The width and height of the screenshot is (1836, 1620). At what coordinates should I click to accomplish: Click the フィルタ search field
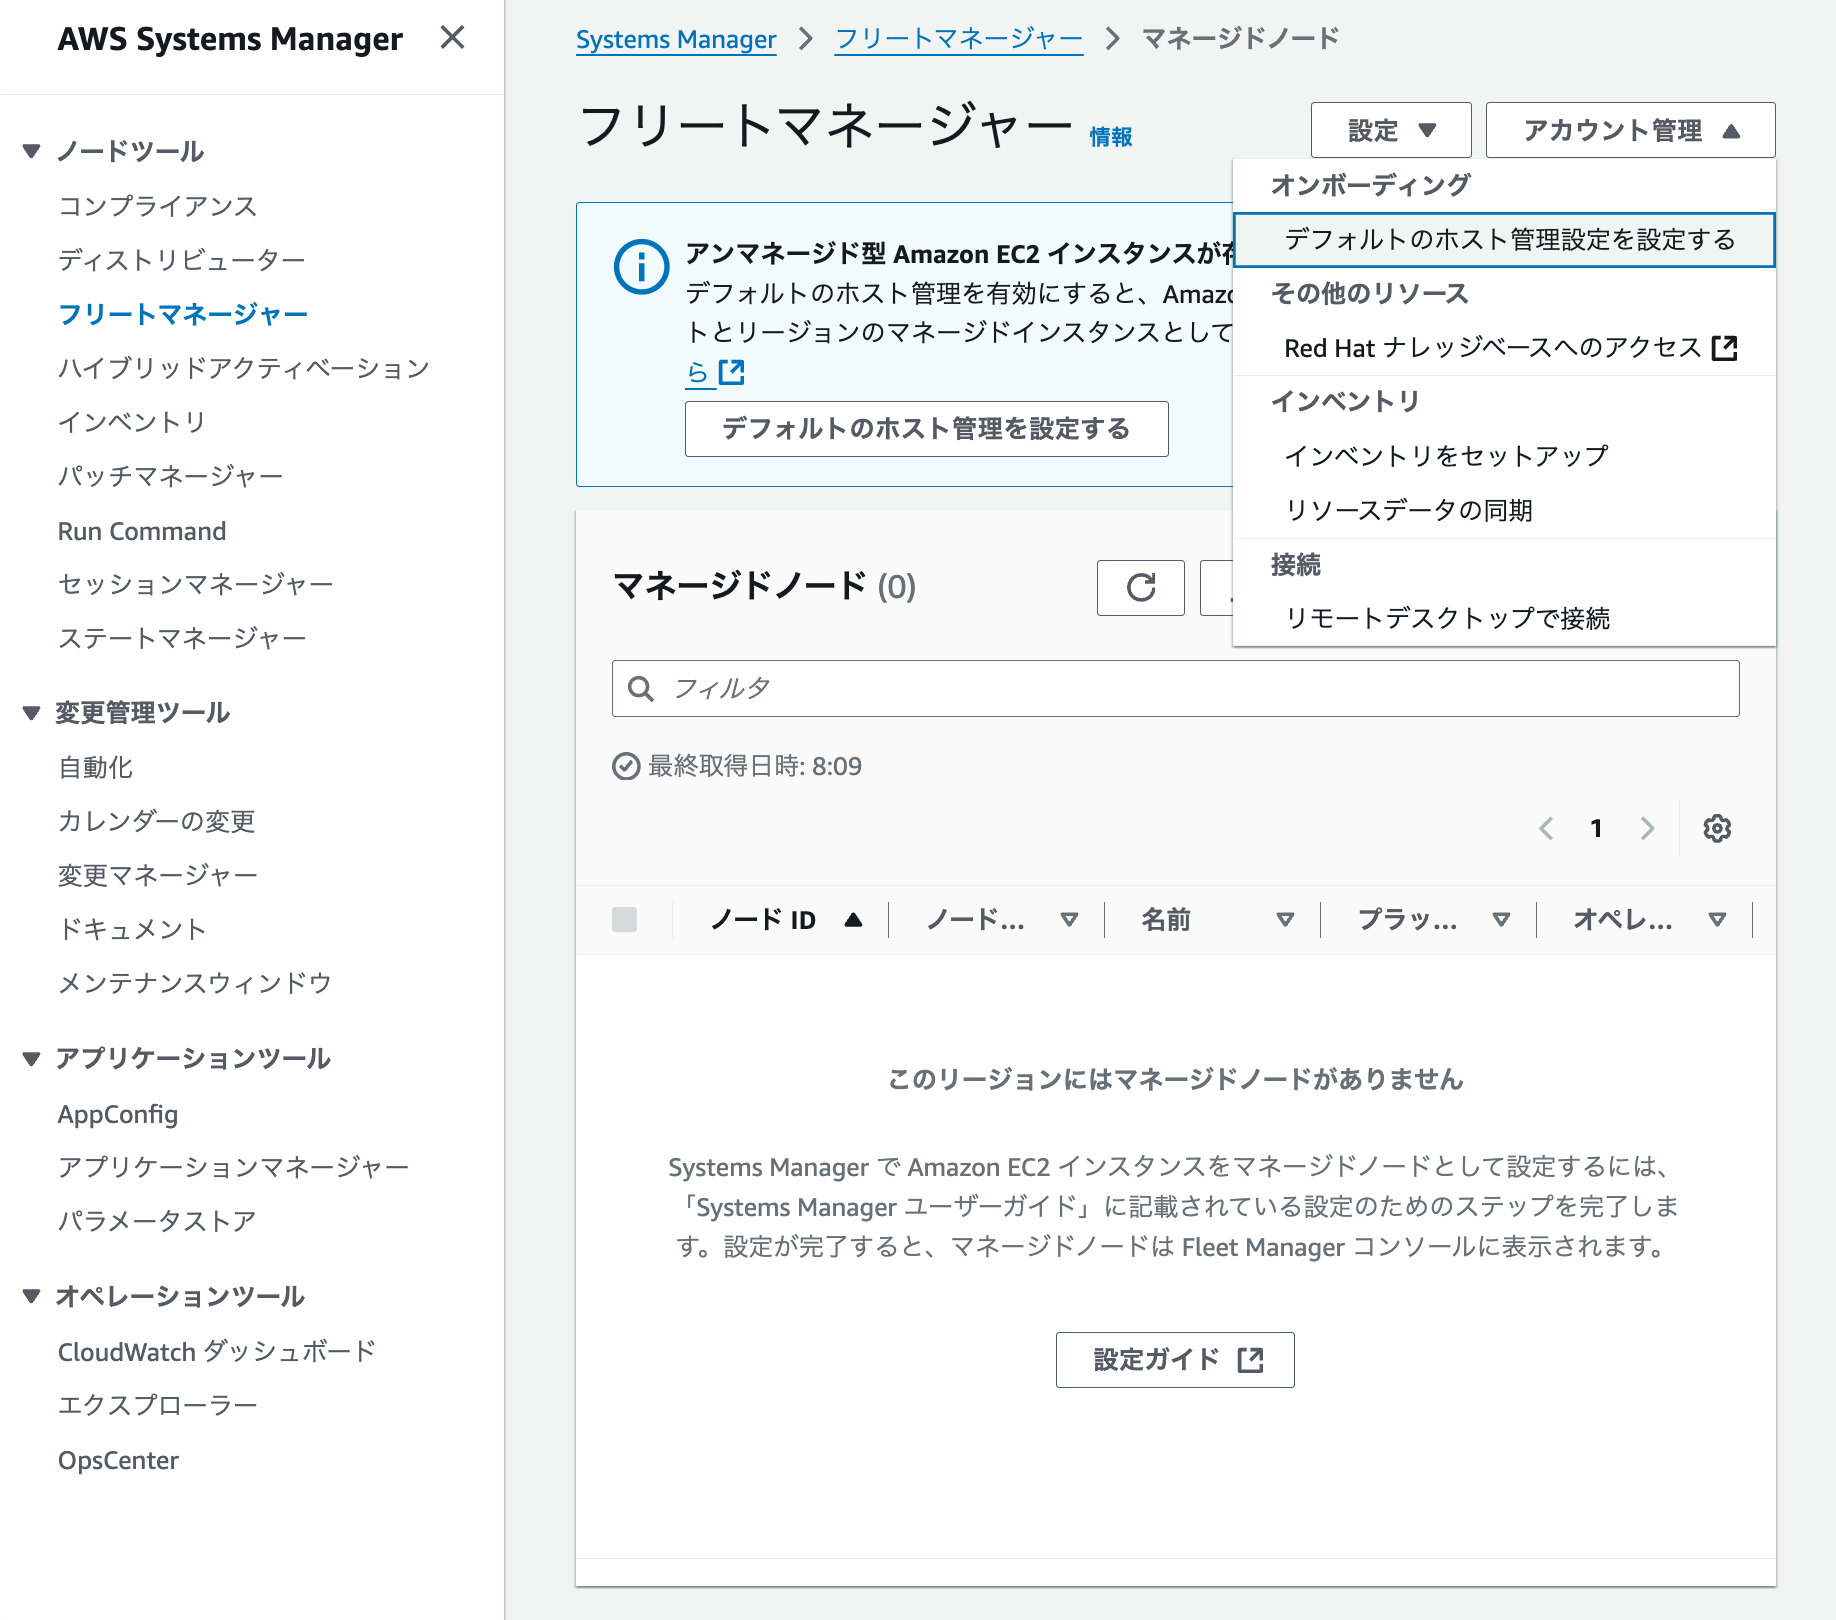coord(1175,688)
